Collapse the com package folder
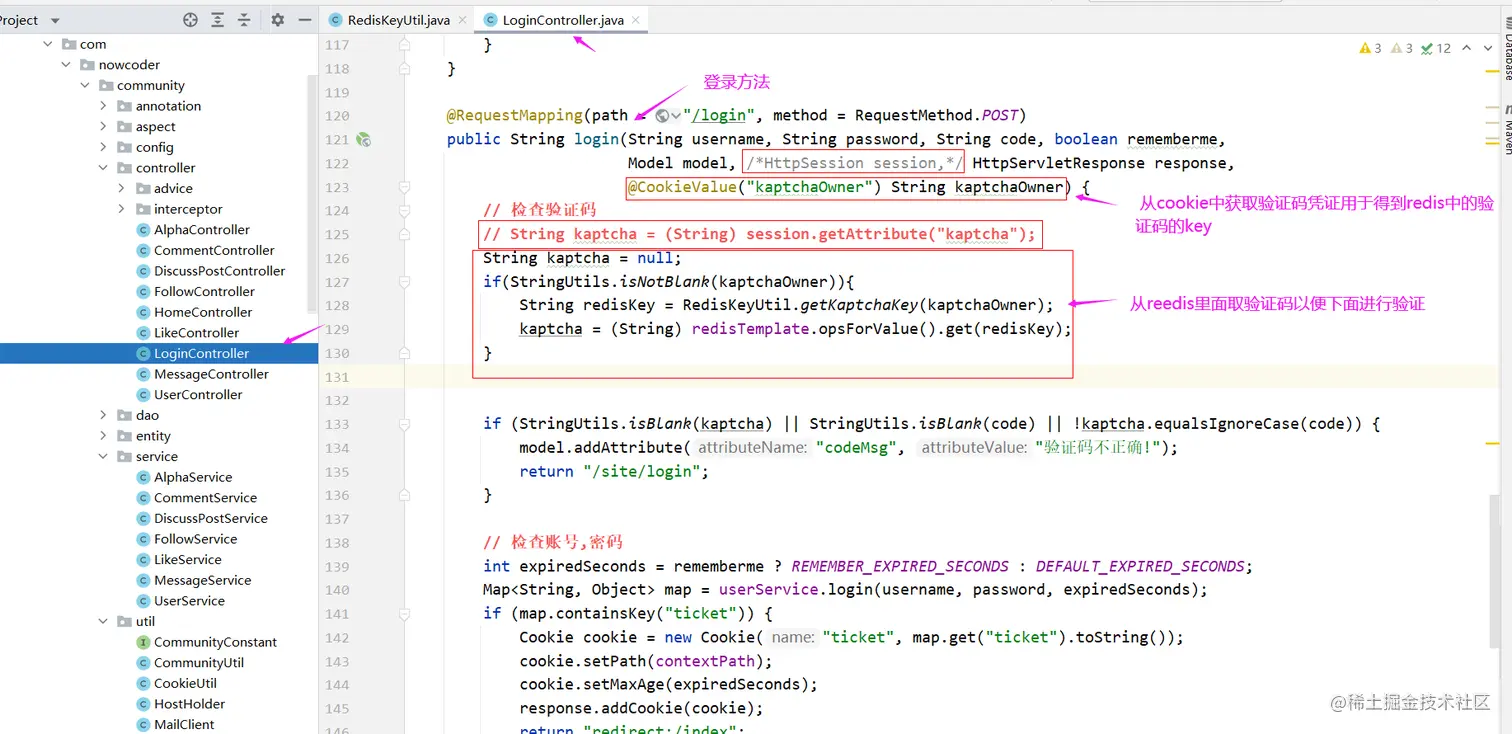This screenshot has width=1512, height=734. pyautogui.click(x=47, y=44)
